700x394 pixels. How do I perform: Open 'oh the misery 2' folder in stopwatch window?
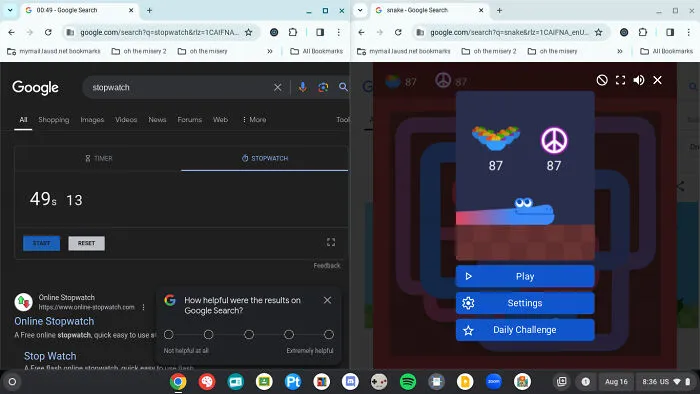pos(139,51)
